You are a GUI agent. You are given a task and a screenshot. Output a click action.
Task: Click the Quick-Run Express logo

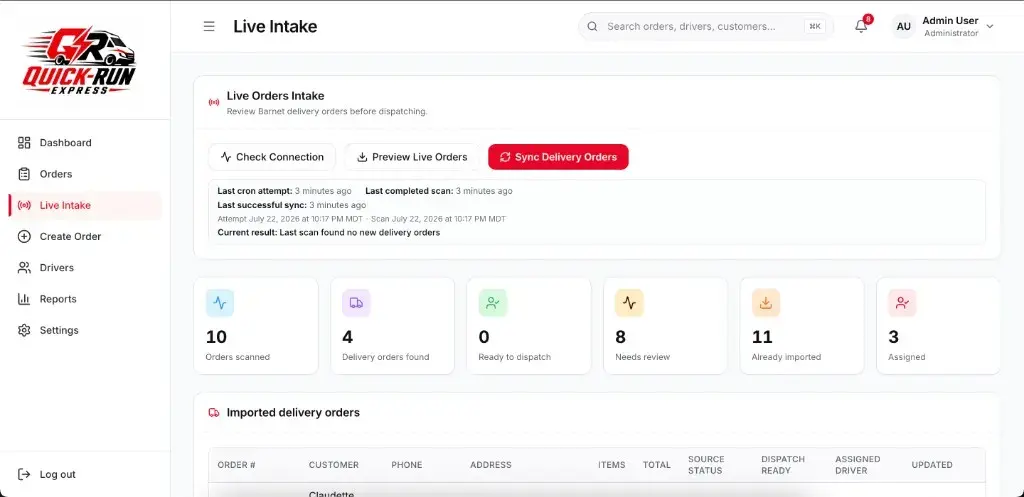[x=80, y=61]
